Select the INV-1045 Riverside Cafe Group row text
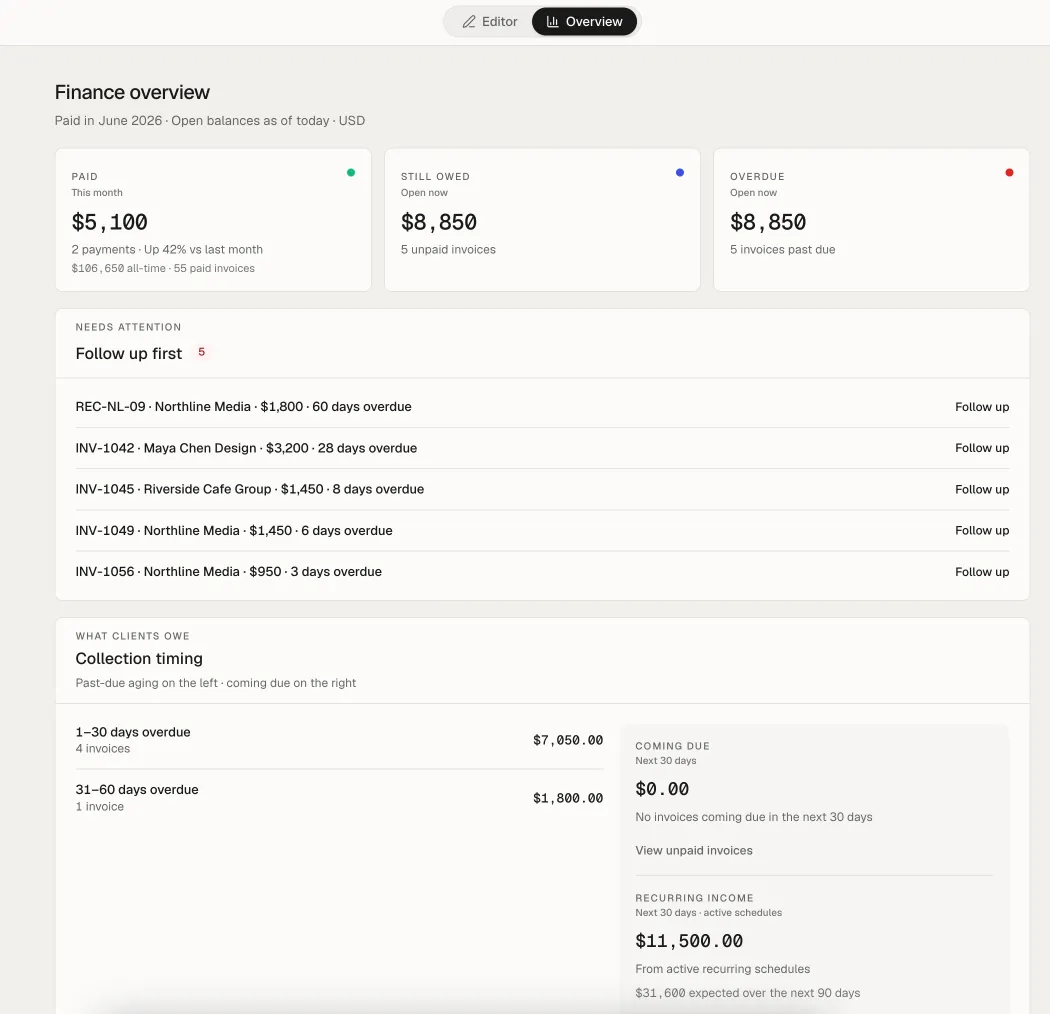This screenshot has height=1014, width=1050. coord(250,490)
